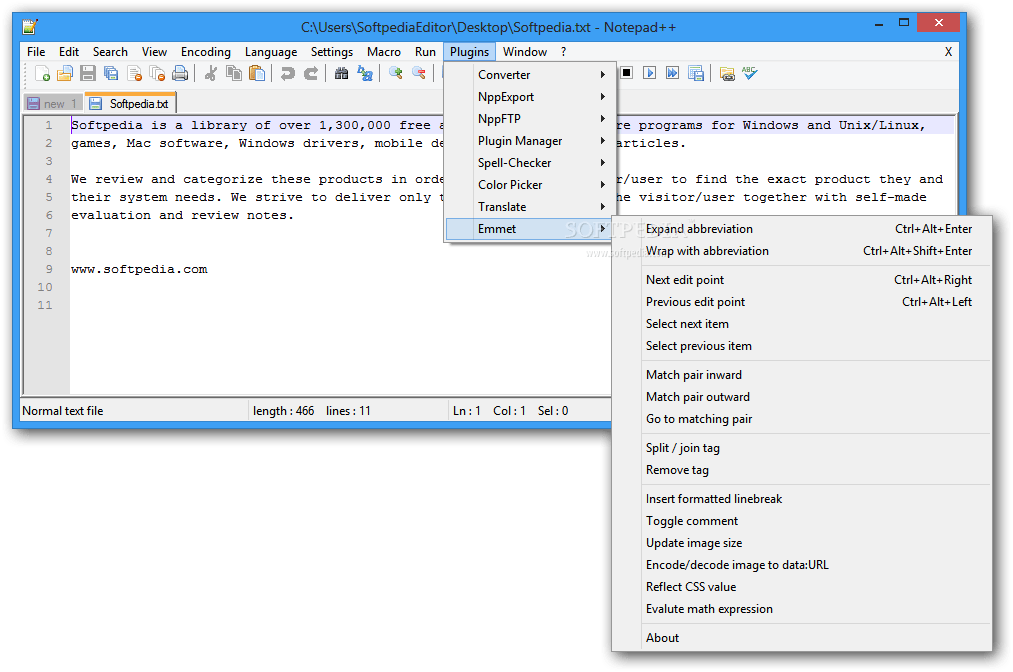The width and height of the screenshot is (1013, 672).
Task: Click the Cut scissors icon
Action: pyautogui.click(x=211, y=74)
